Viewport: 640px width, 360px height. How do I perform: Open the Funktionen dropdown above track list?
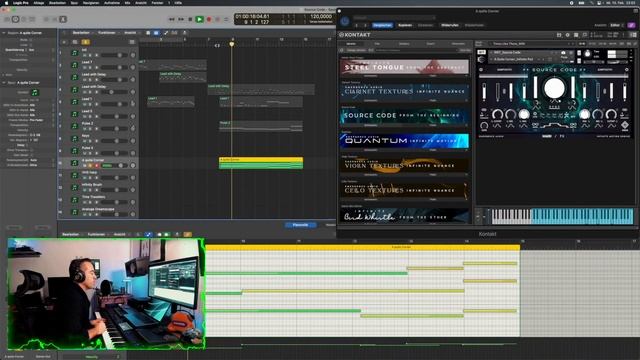108,33
